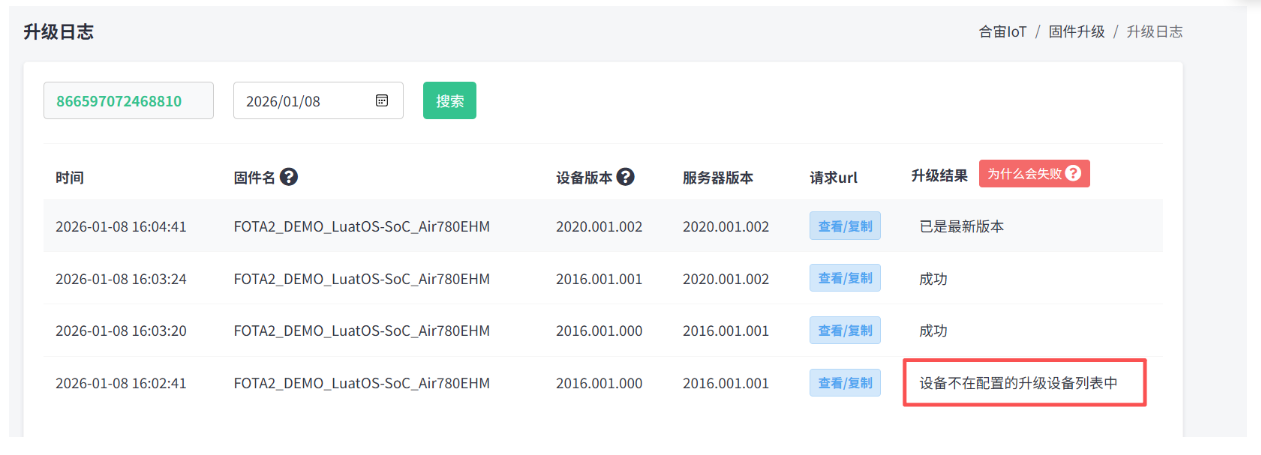Click the 服务器版本 column header

[x=718, y=178]
